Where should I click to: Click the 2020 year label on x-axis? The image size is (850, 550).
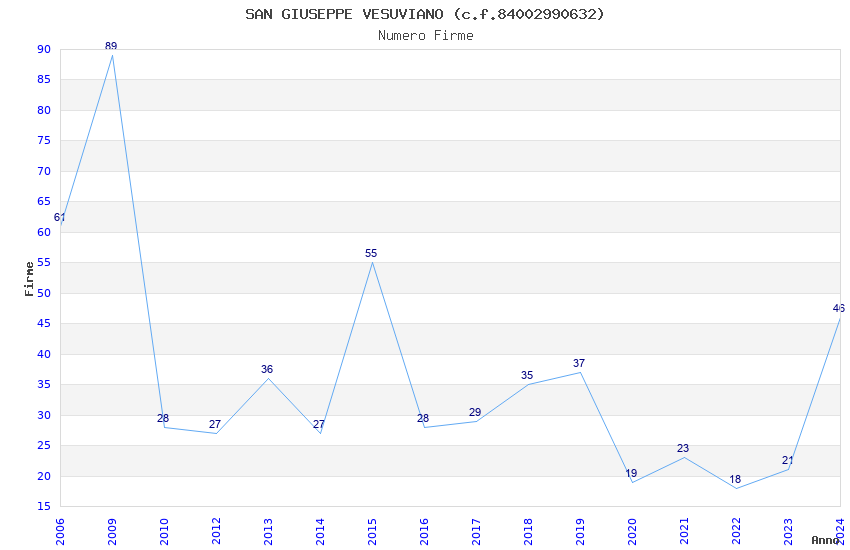pyautogui.click(x=632, y=529)
